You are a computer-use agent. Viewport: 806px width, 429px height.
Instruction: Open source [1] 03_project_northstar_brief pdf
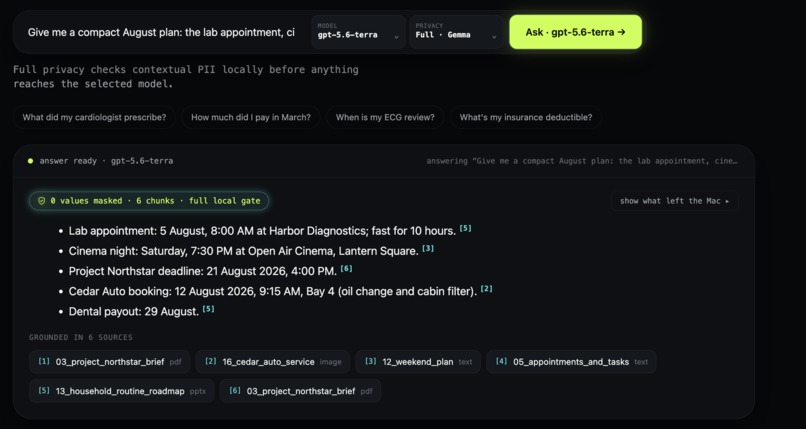[x=109, y=362]
